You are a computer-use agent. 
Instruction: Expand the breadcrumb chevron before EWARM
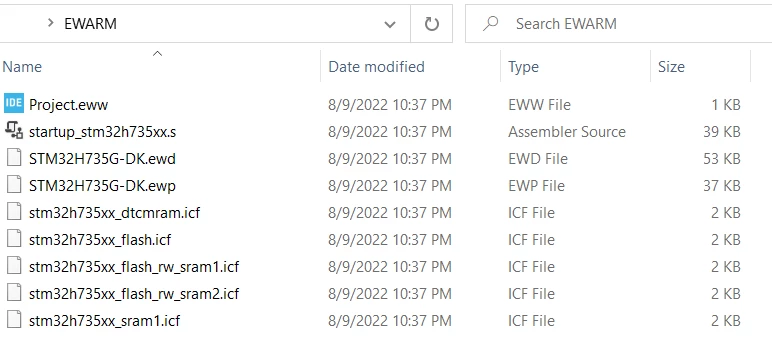[x=50, y=23]
